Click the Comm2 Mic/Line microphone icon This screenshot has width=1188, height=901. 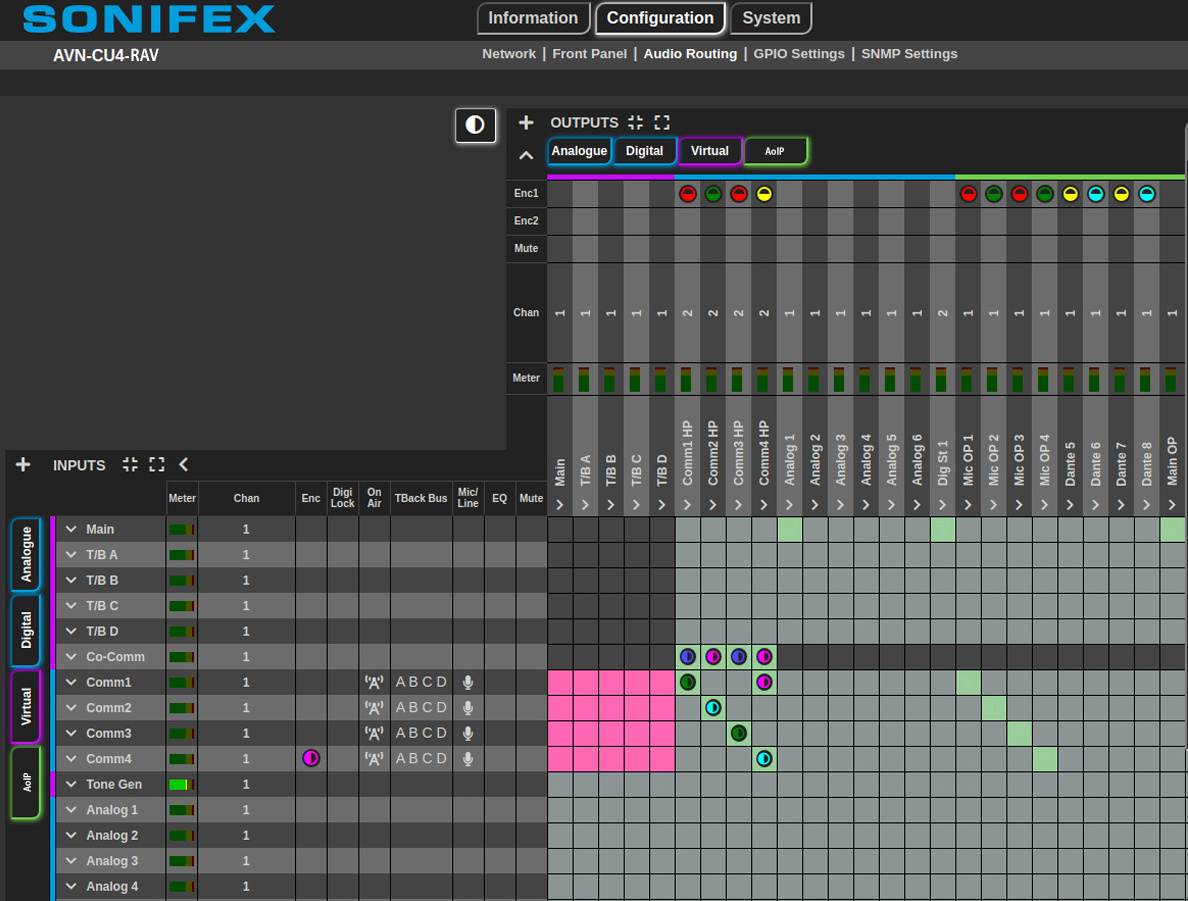467,708
